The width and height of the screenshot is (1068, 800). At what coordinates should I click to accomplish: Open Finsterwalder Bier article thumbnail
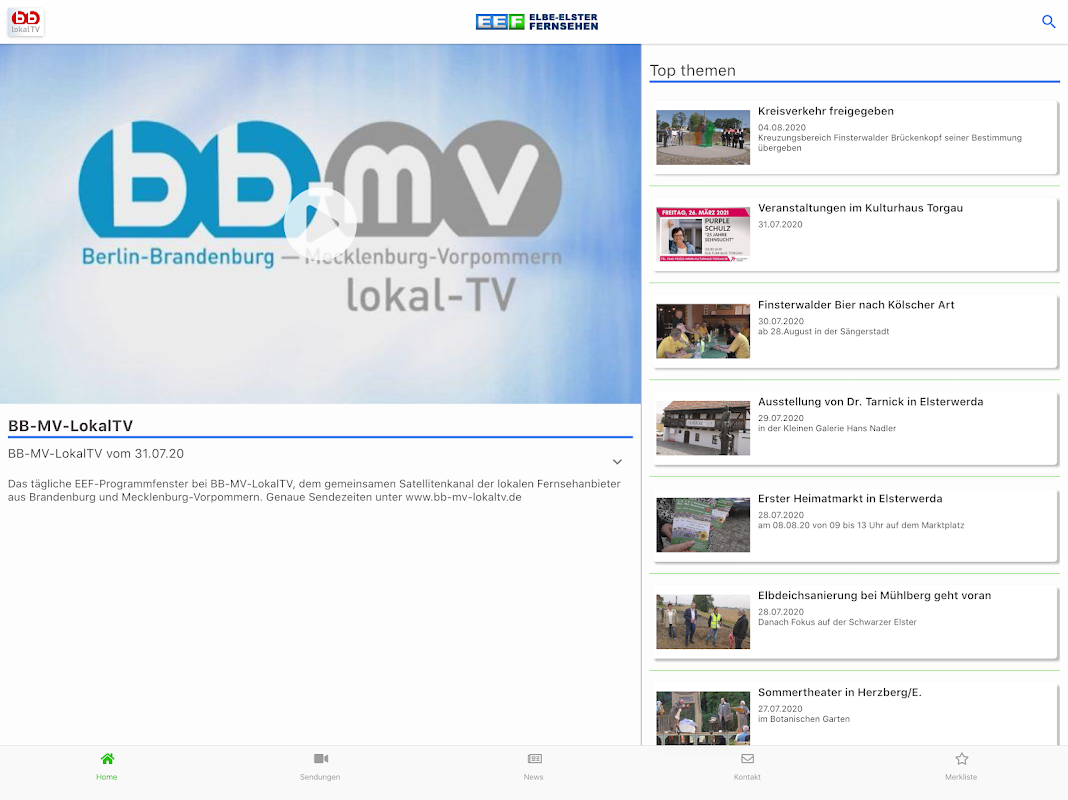(703, 331)
